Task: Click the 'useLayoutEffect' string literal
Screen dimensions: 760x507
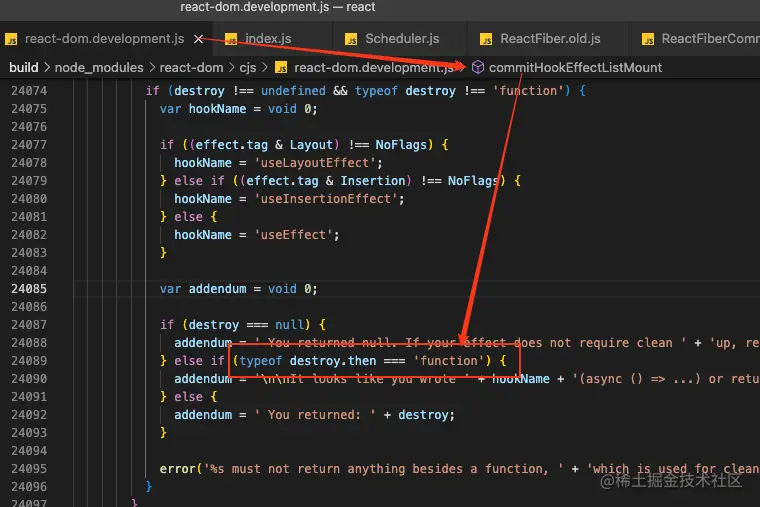Action: tap(315, 163)
